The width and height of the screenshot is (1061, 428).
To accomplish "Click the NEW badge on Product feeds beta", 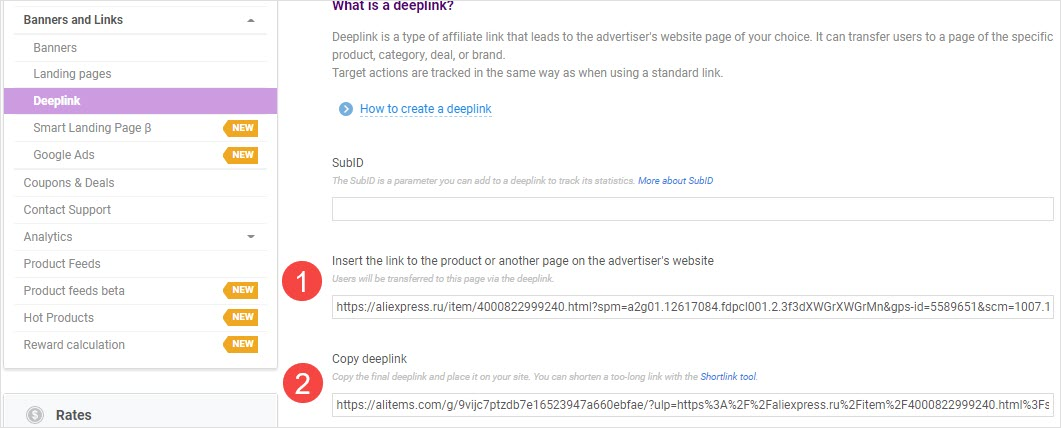I will click(x=242, y=291).
